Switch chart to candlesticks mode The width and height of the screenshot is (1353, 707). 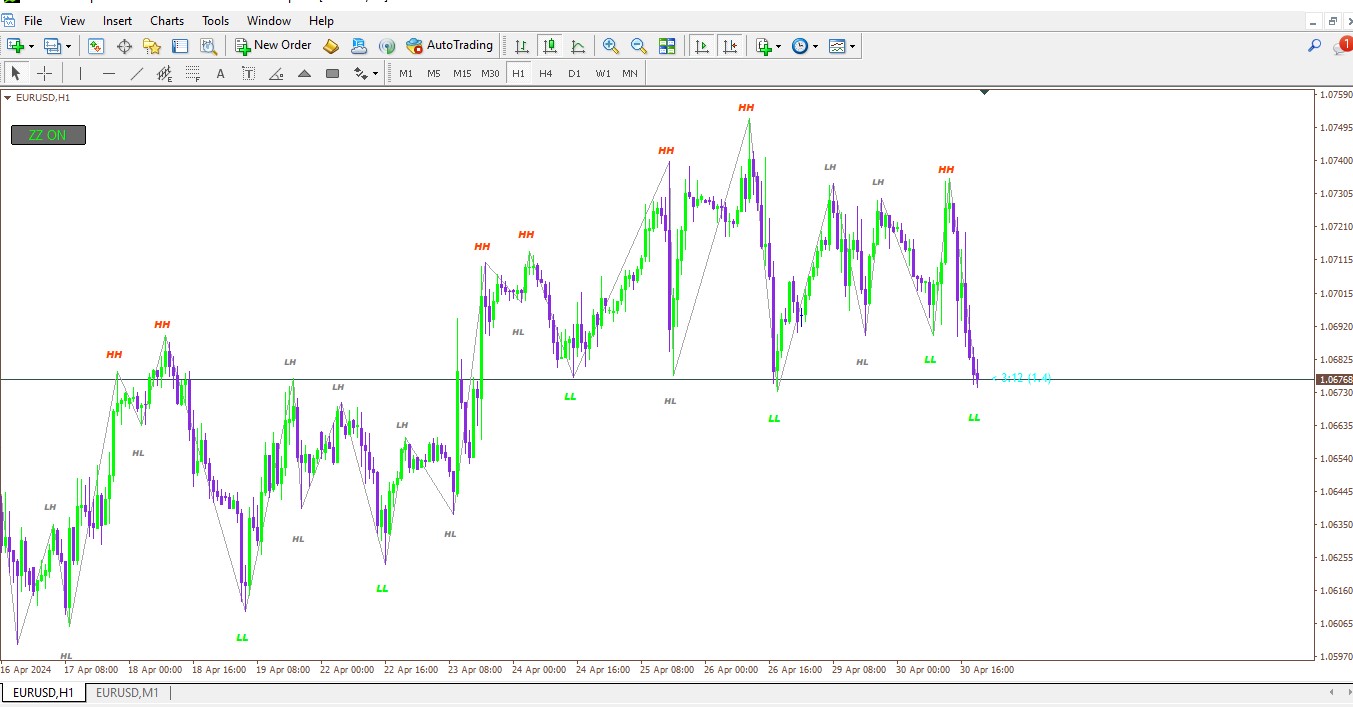[550, 46]
